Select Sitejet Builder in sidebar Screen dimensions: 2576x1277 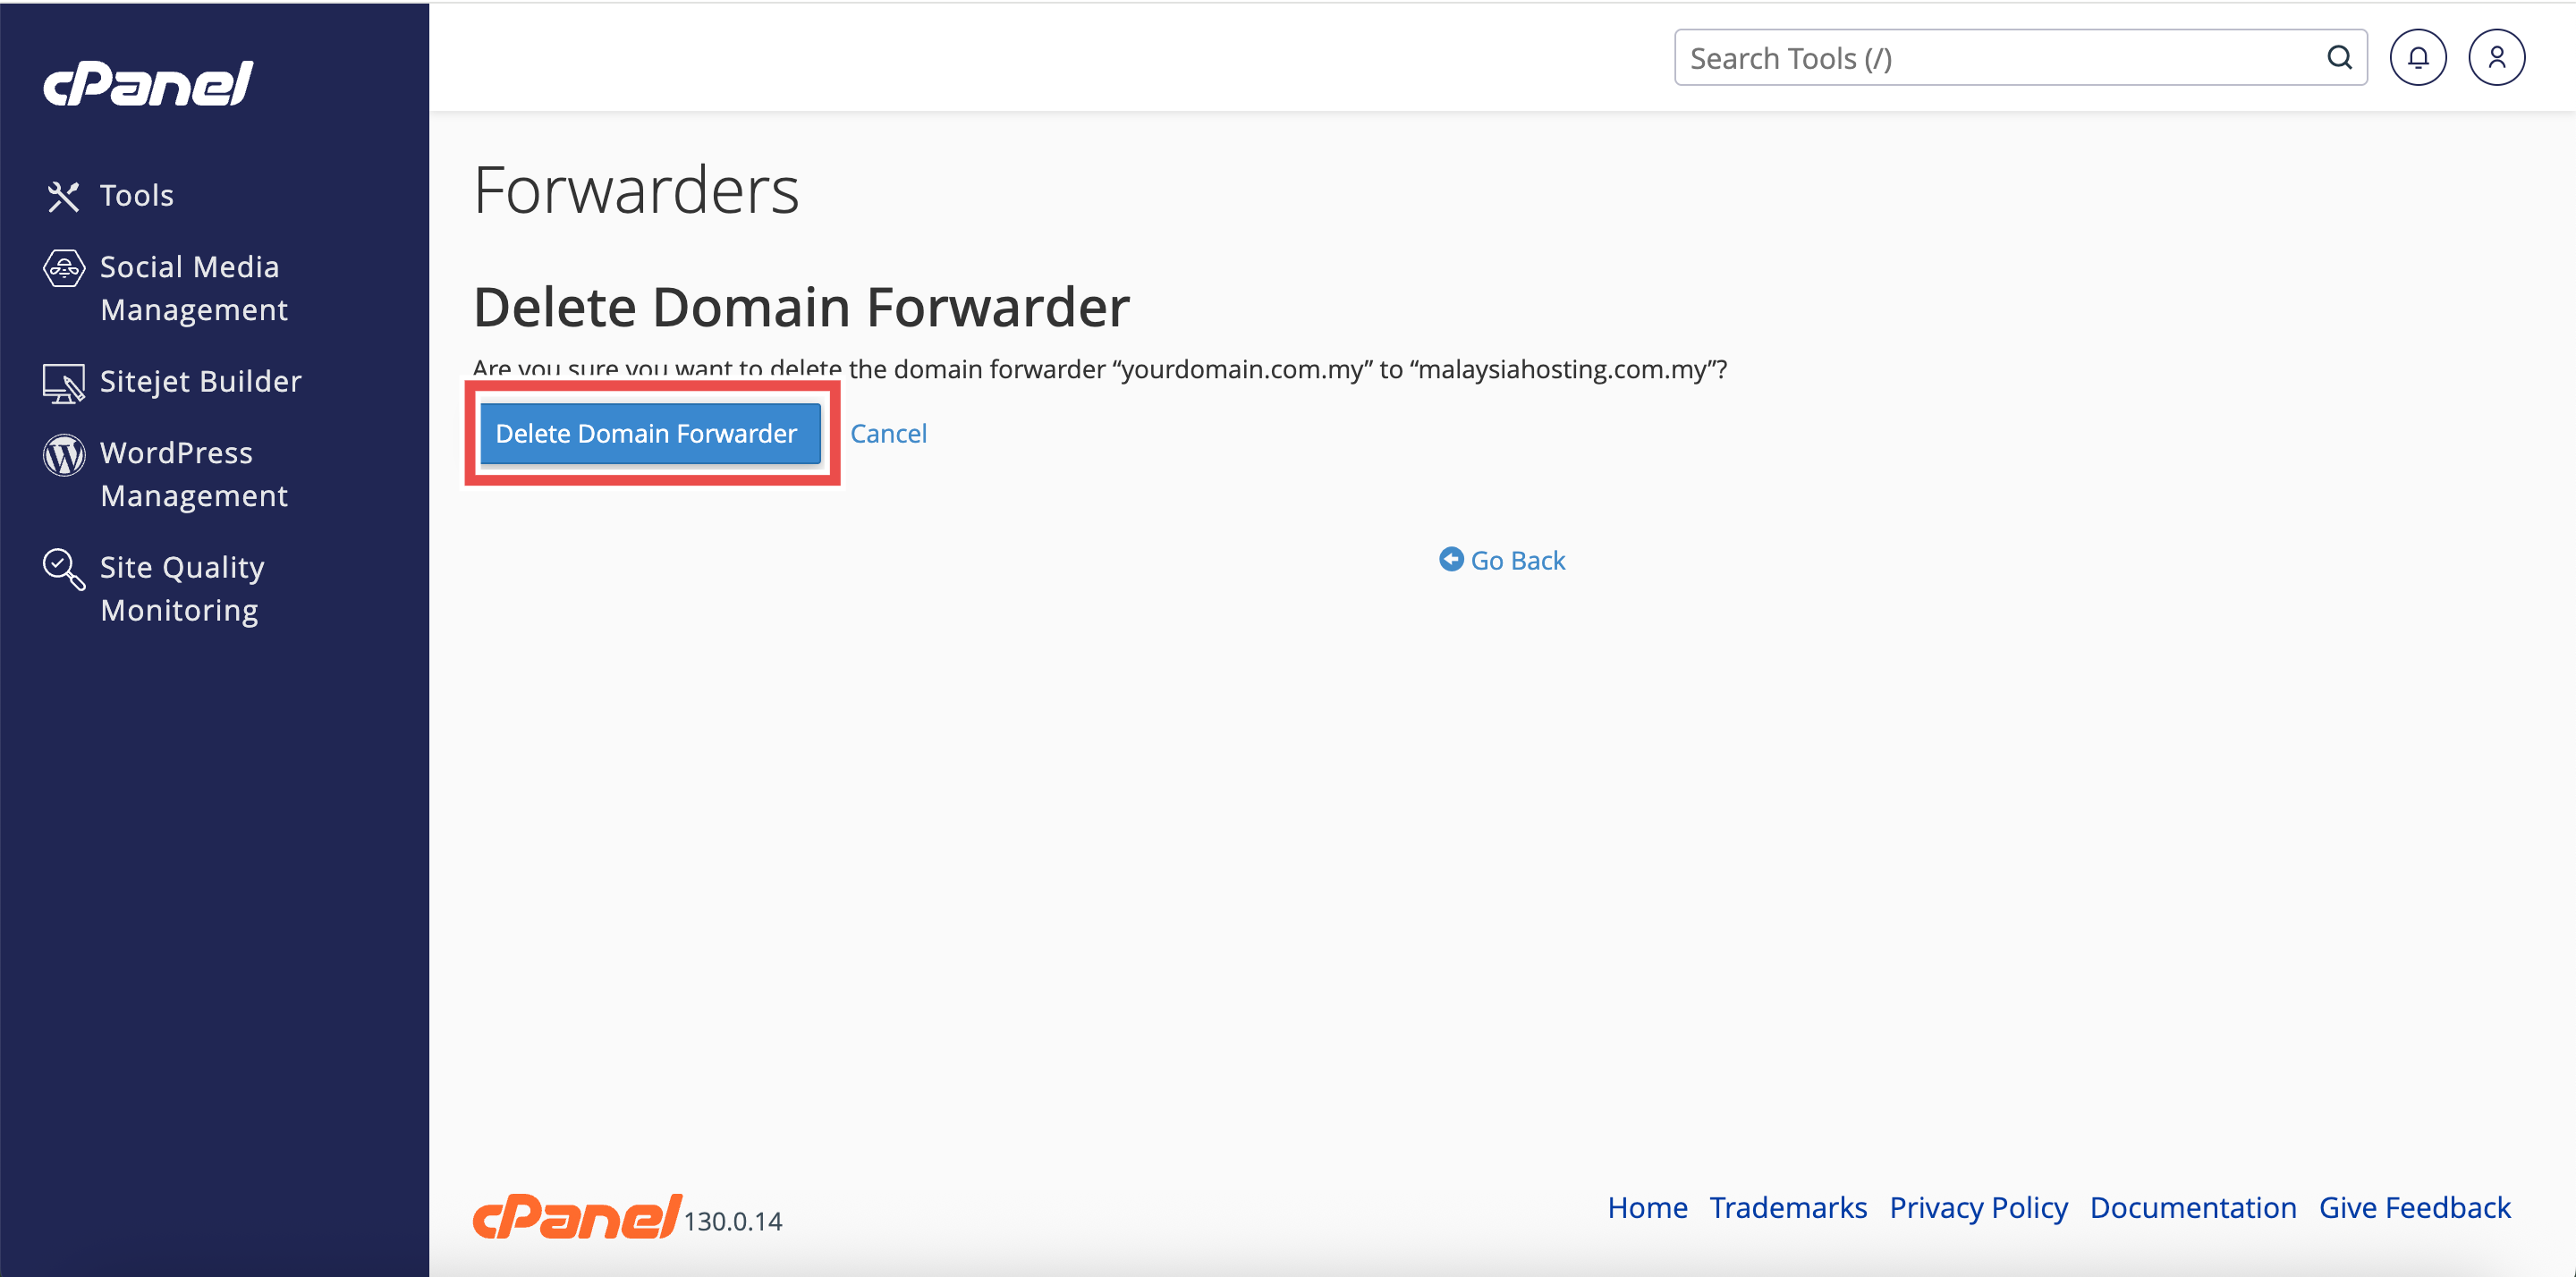pos(200,382)
